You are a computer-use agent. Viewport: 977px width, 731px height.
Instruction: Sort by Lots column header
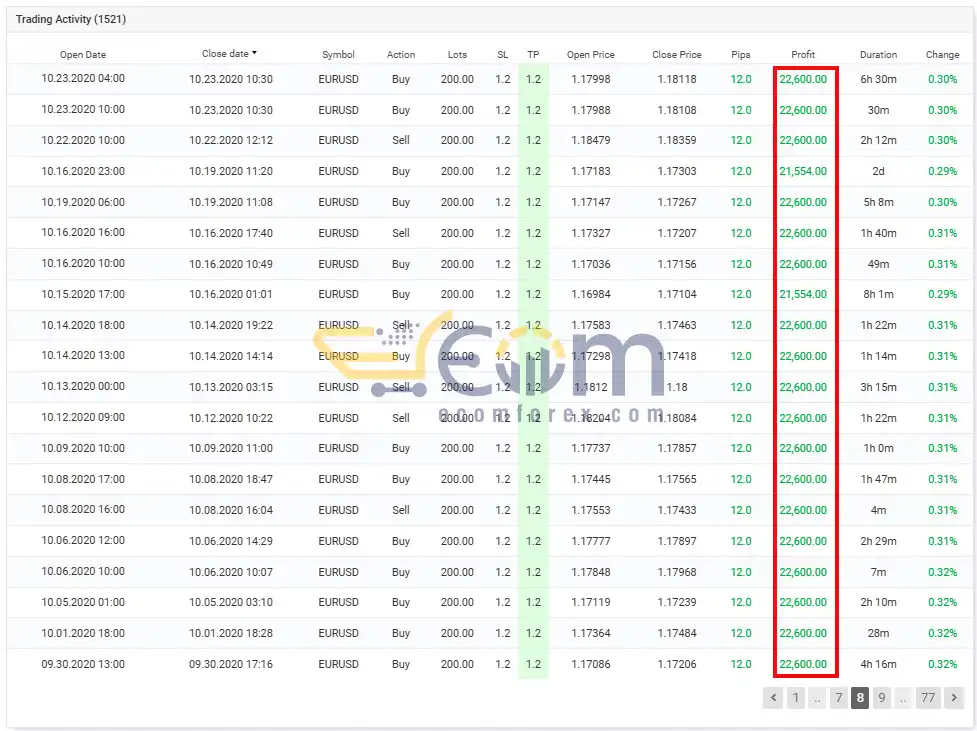(457, 54)
